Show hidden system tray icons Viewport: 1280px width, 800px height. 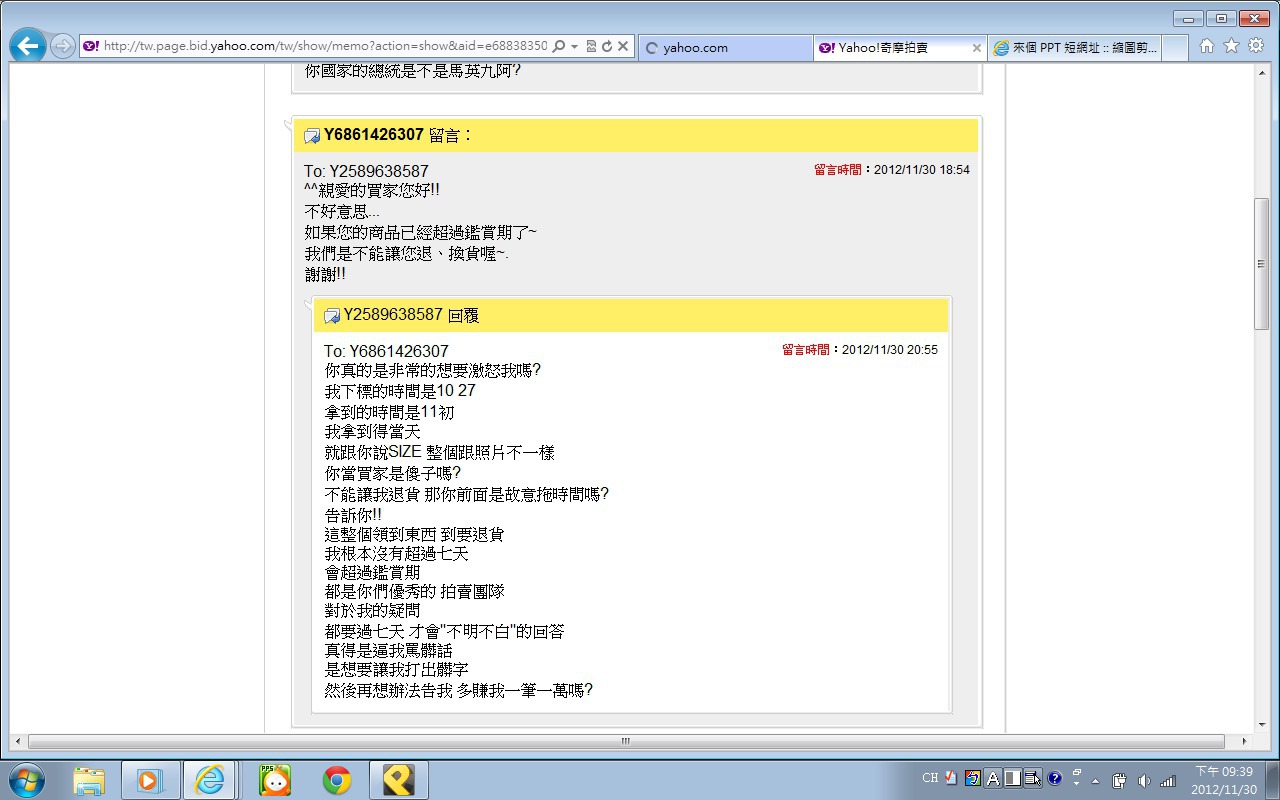pos(1095,780)
